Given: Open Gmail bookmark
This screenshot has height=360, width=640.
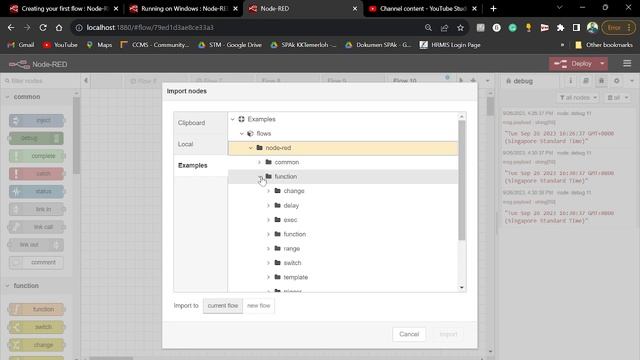Looking at the screenshot, I should click(21, 45).
